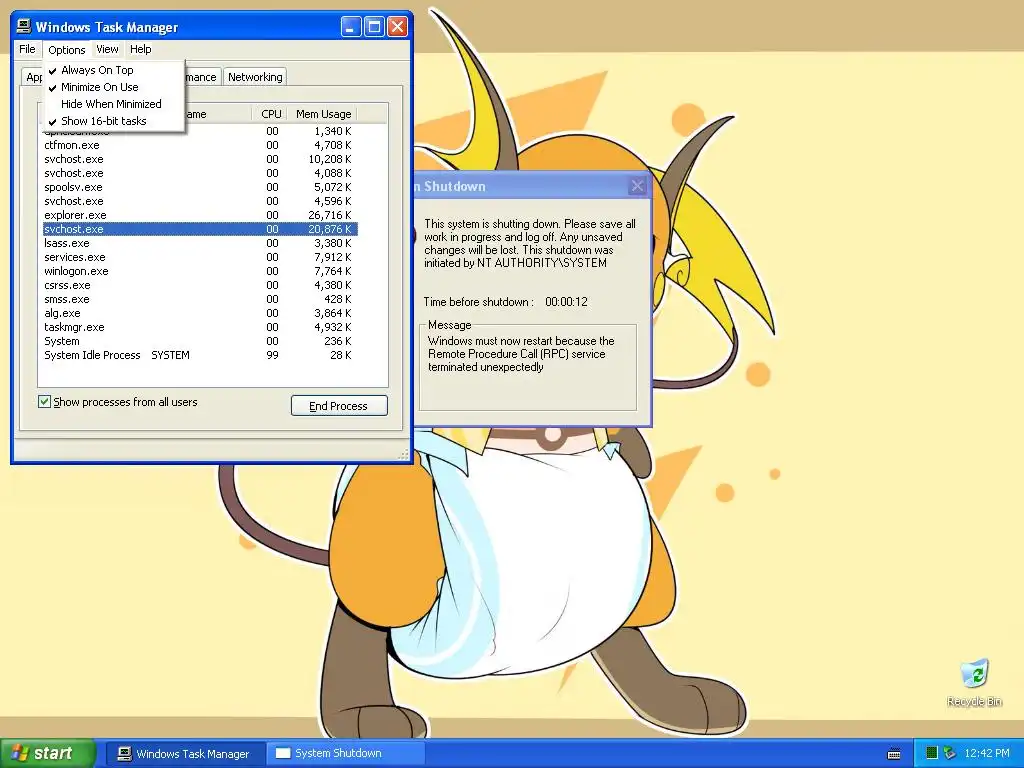
Task: Toggle Show 16-bit tasks option
Action: point(114,121)
